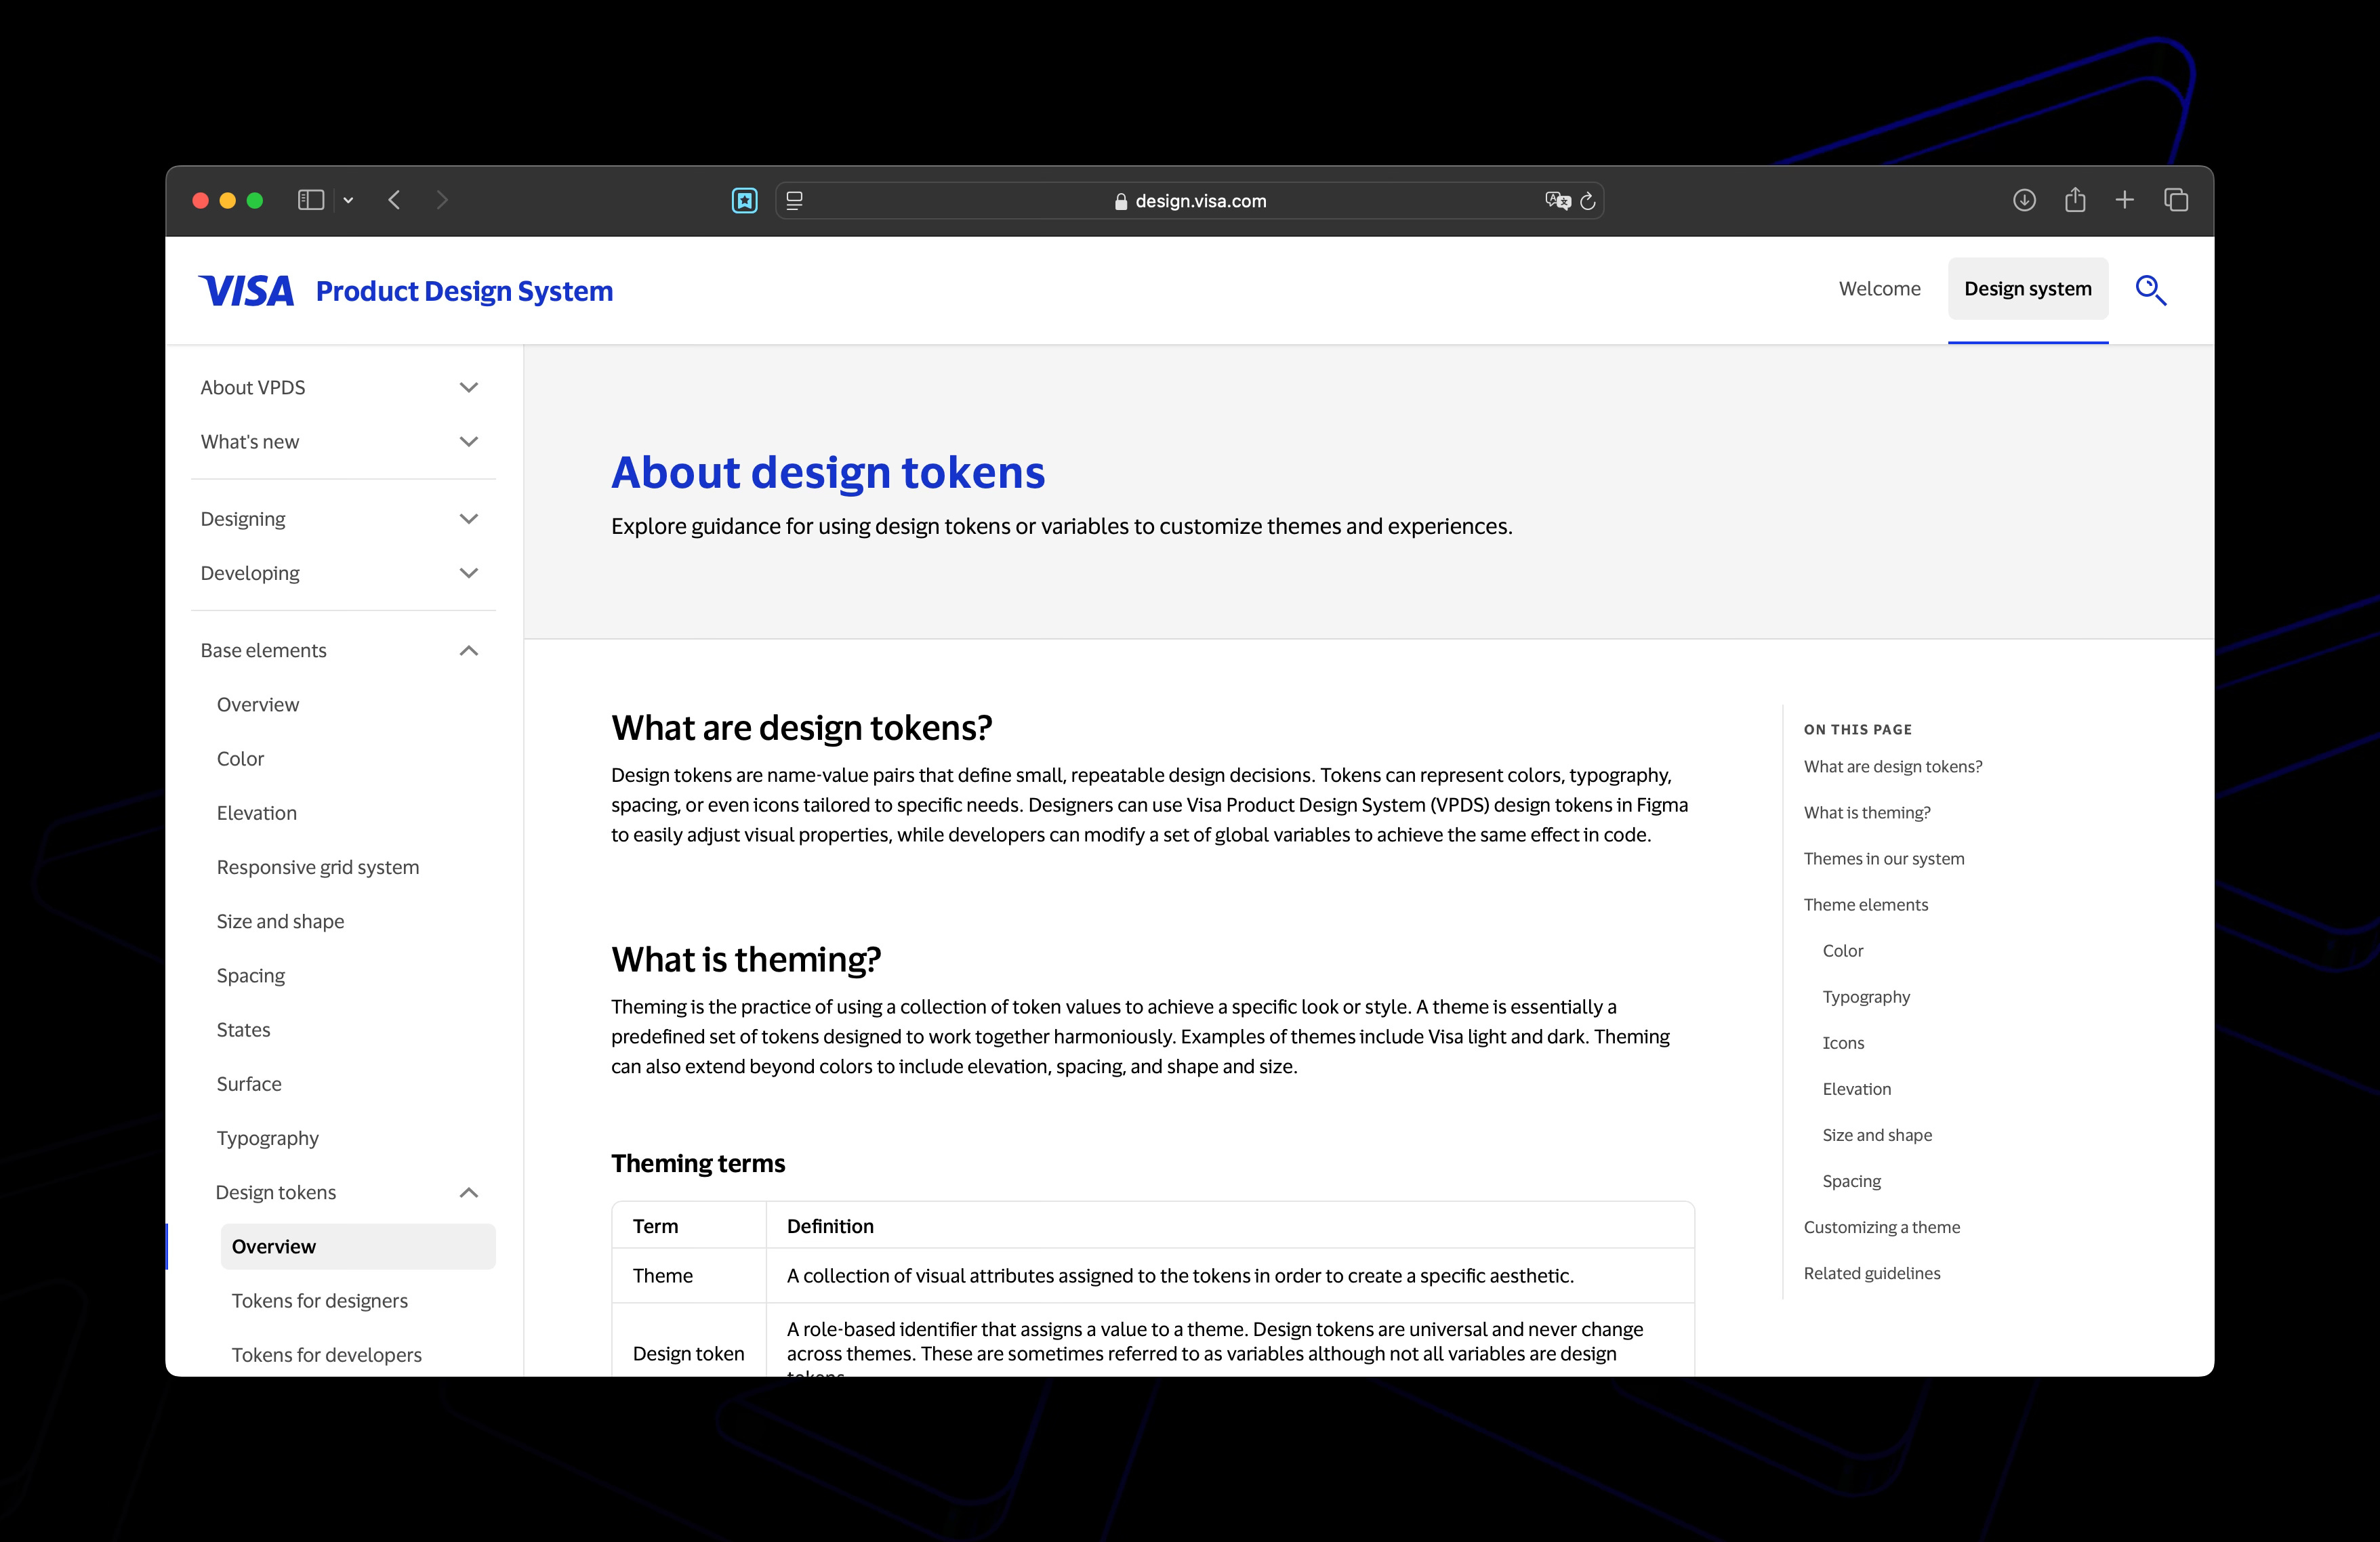Open the share icon in toolbar
This screenshot has height=1542, width=2380.
point(2075,200)
